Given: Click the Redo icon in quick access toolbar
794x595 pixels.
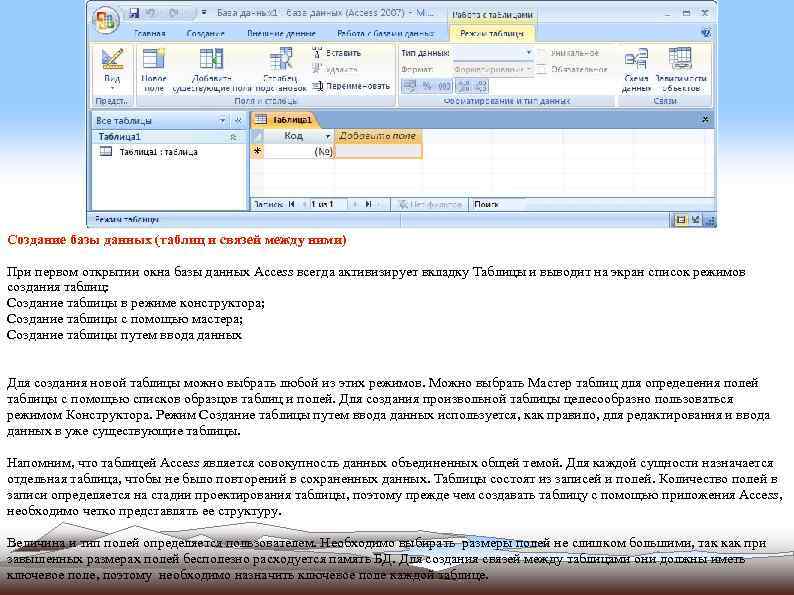Looking at the screenshot, I should [175, 13].
